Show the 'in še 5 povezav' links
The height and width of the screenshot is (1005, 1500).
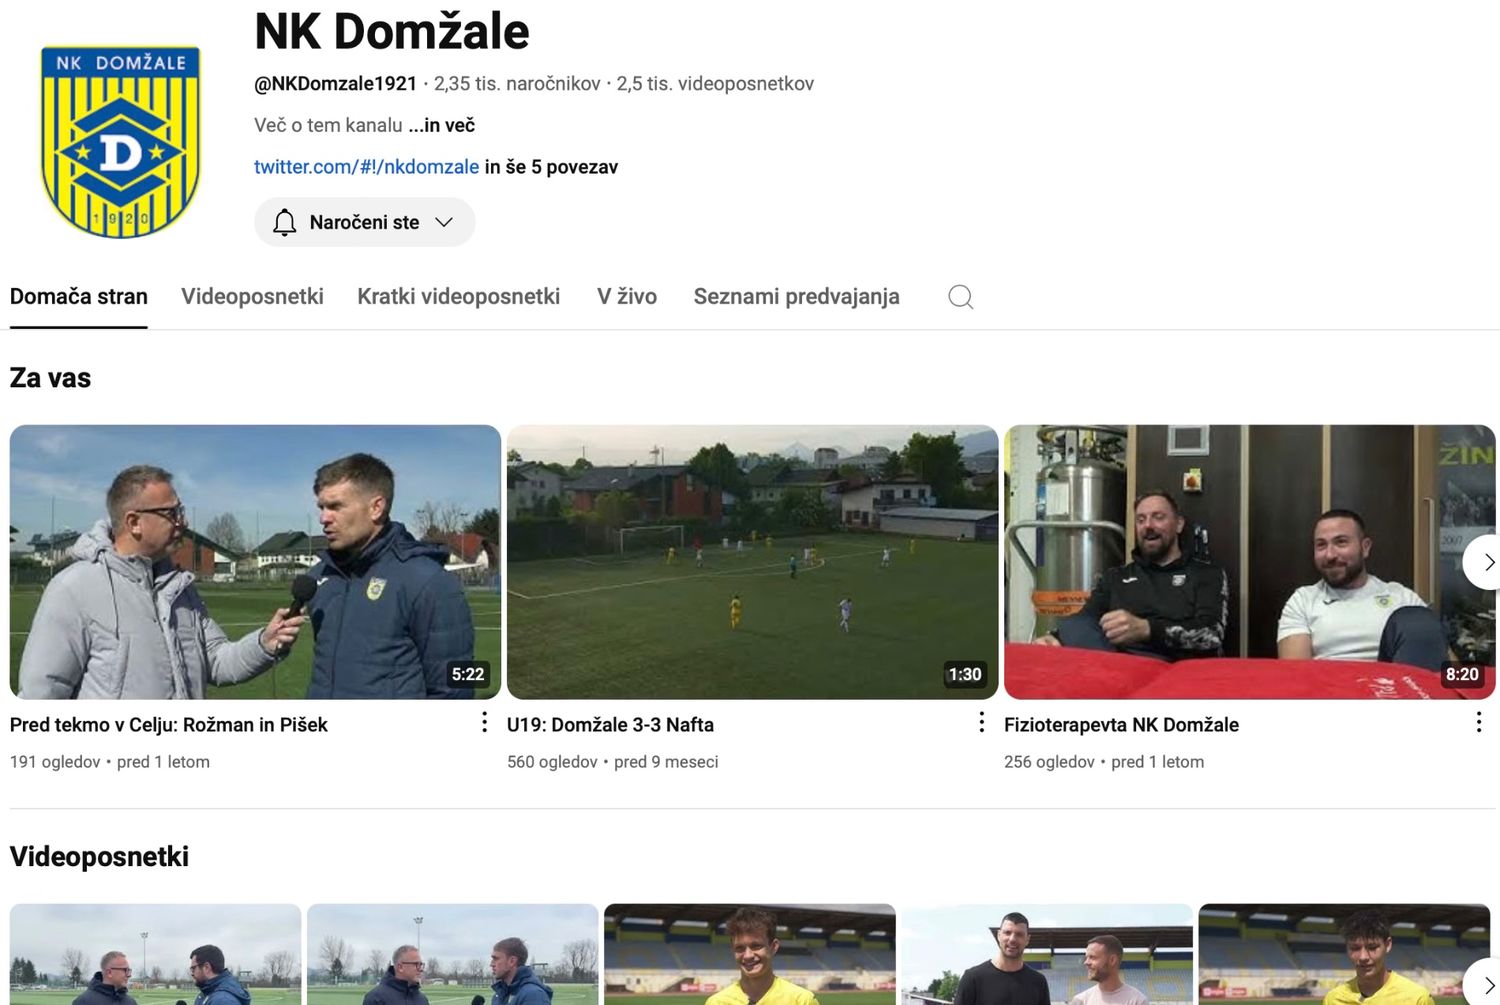tap(551, 167)
